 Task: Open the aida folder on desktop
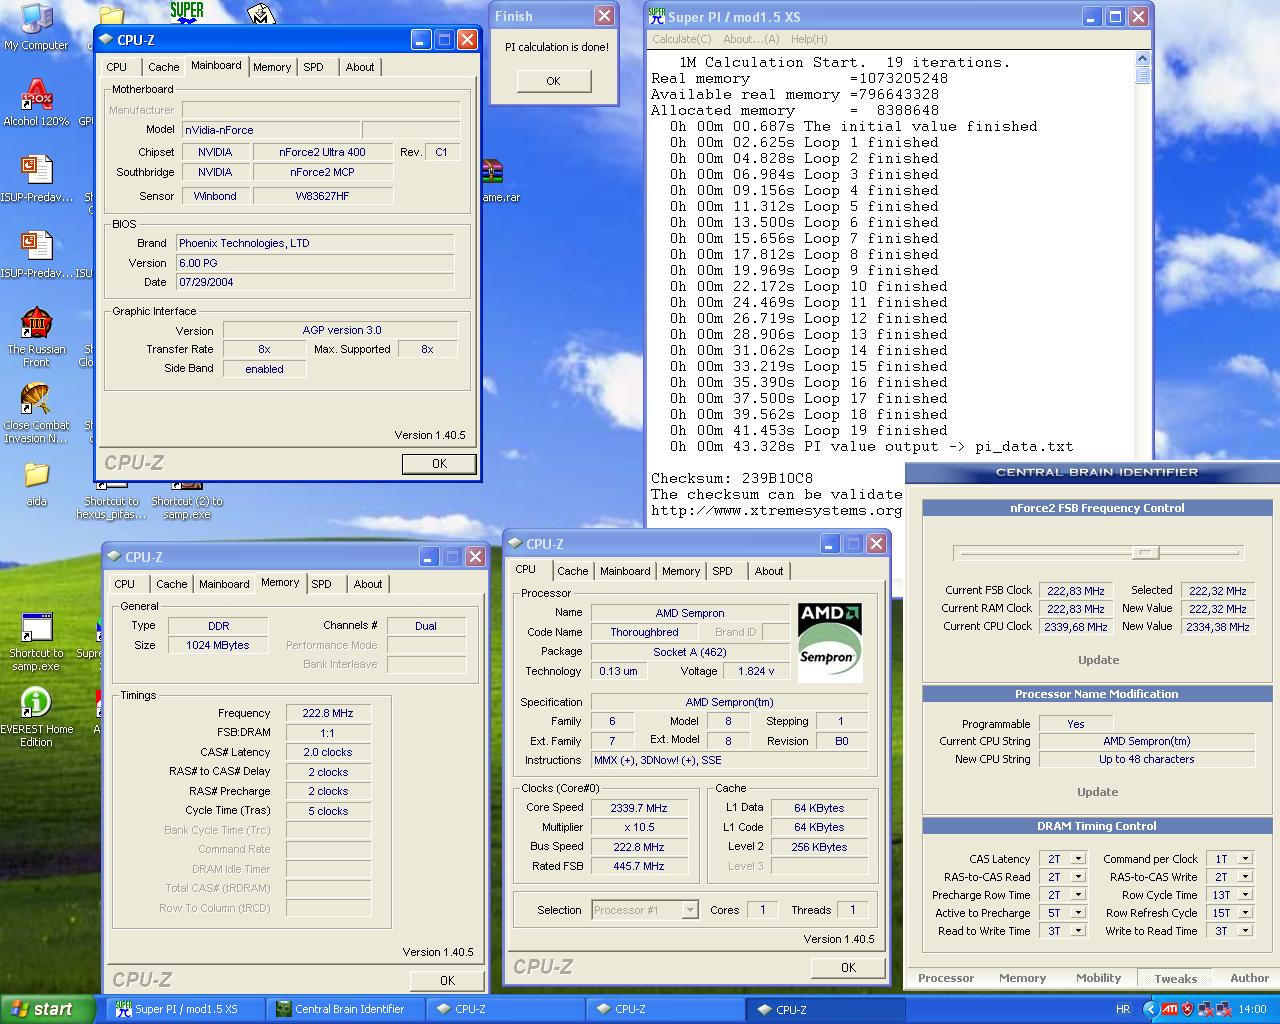(x=36, y=483)
